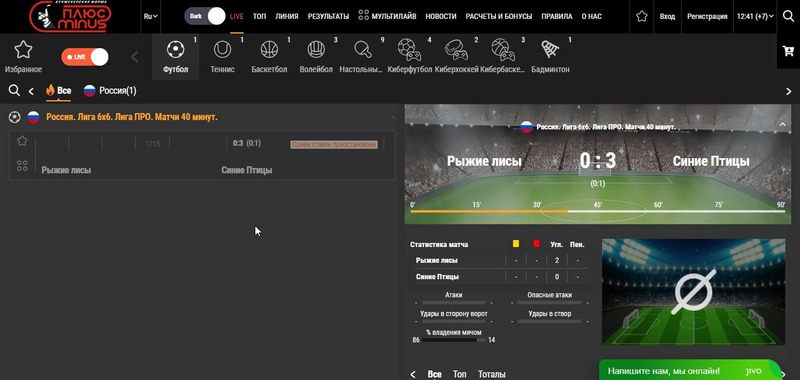Click the 45' mark on match timeline
The image size is (800, 380).
coord(597,205)
